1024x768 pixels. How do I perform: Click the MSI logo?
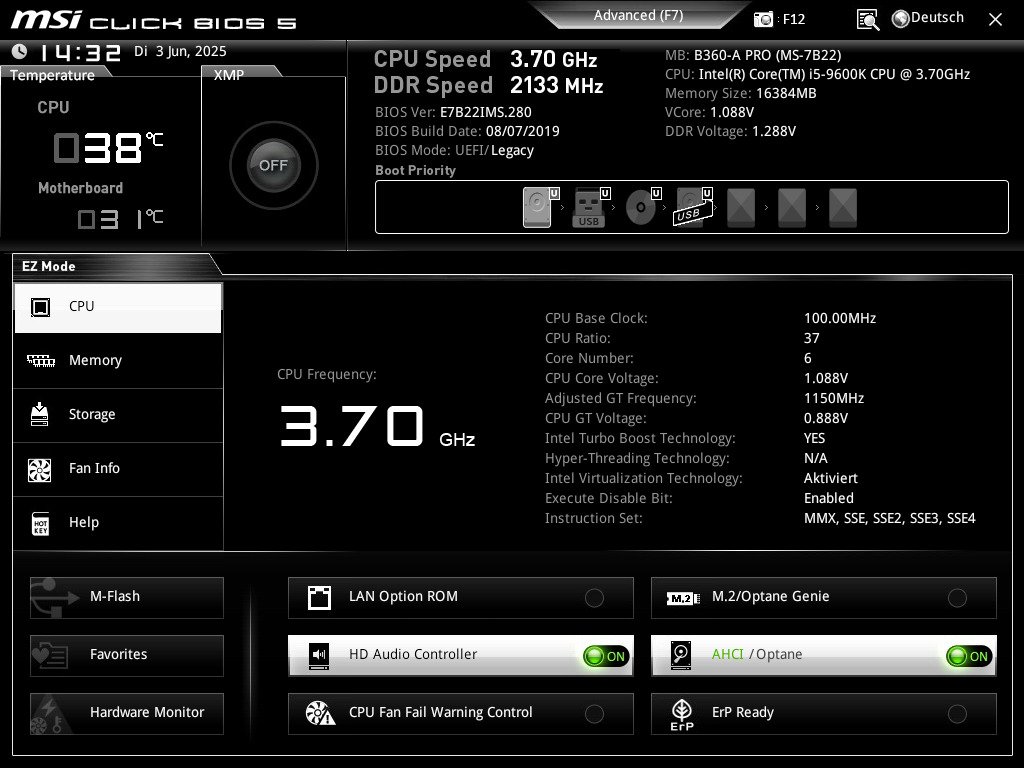[x=46, y=19]
